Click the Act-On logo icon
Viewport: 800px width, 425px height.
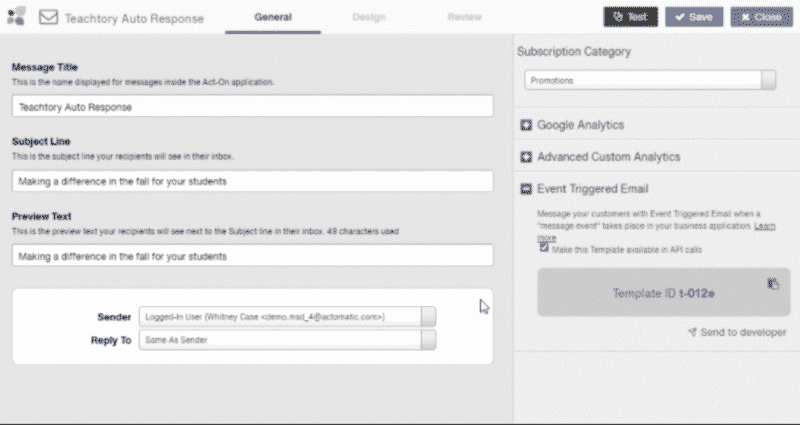click(15, 17)
